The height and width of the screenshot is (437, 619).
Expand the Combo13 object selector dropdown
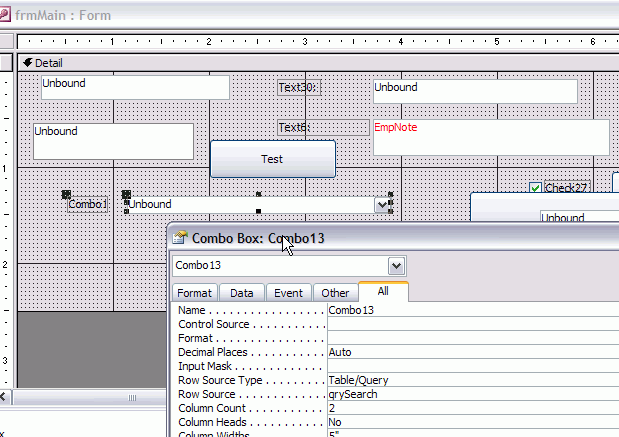[397, 266]
